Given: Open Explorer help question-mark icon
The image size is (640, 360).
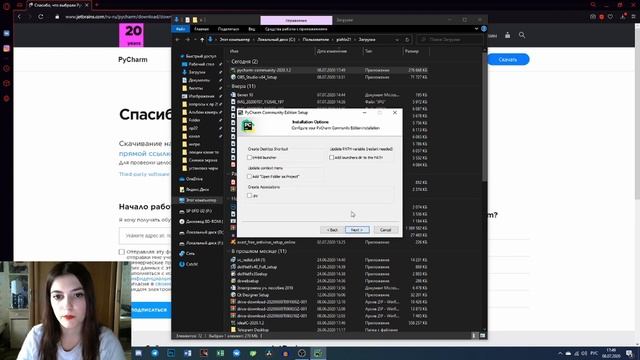Looking at the screenshot, I should click(484, 29).
